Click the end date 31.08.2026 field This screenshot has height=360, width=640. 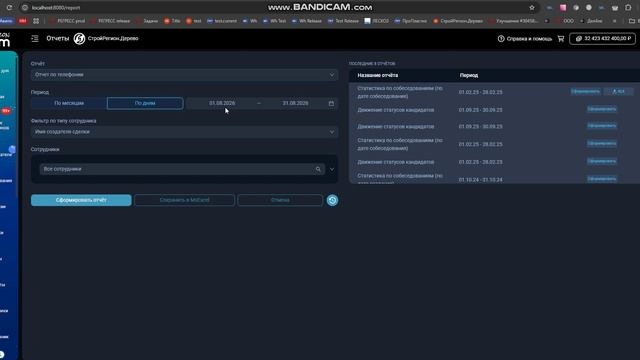pos(295,103)
